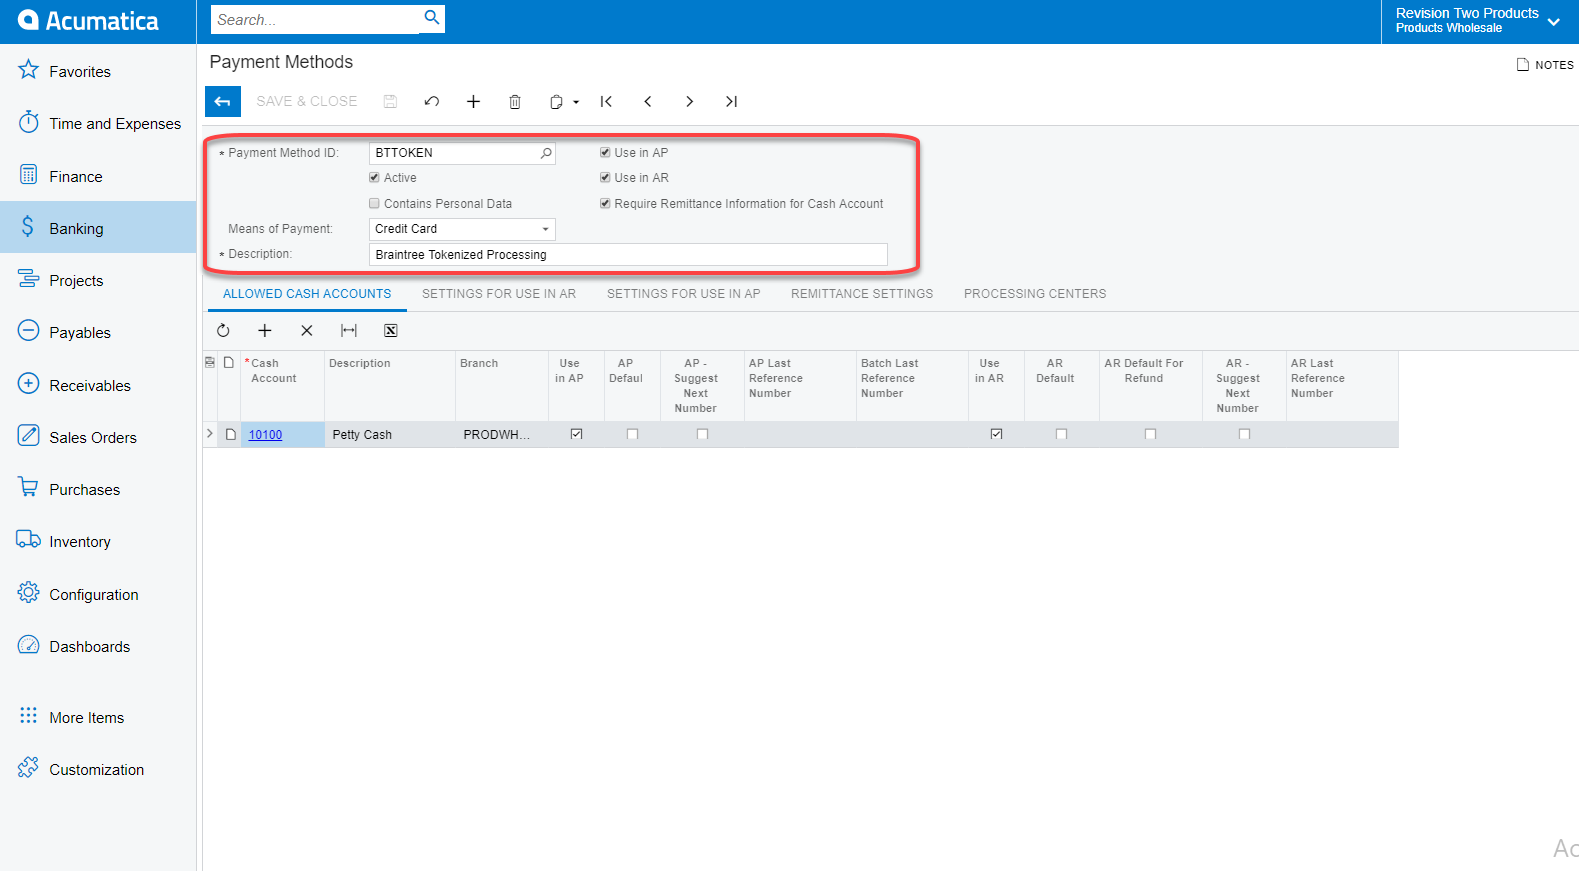The width and height of the screenshot is (1579, 871).
Task: Open the Notes for this record
Action: (1545, 65)
